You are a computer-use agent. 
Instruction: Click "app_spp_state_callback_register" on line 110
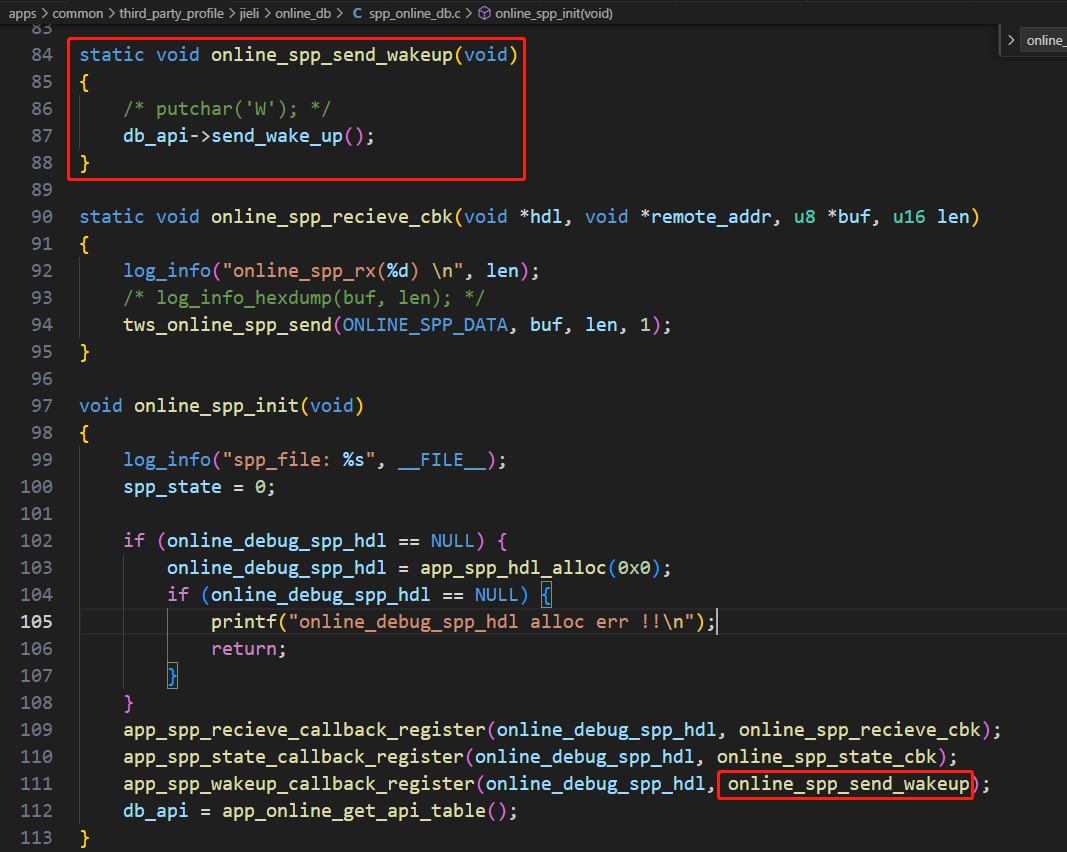coord(294,757)
